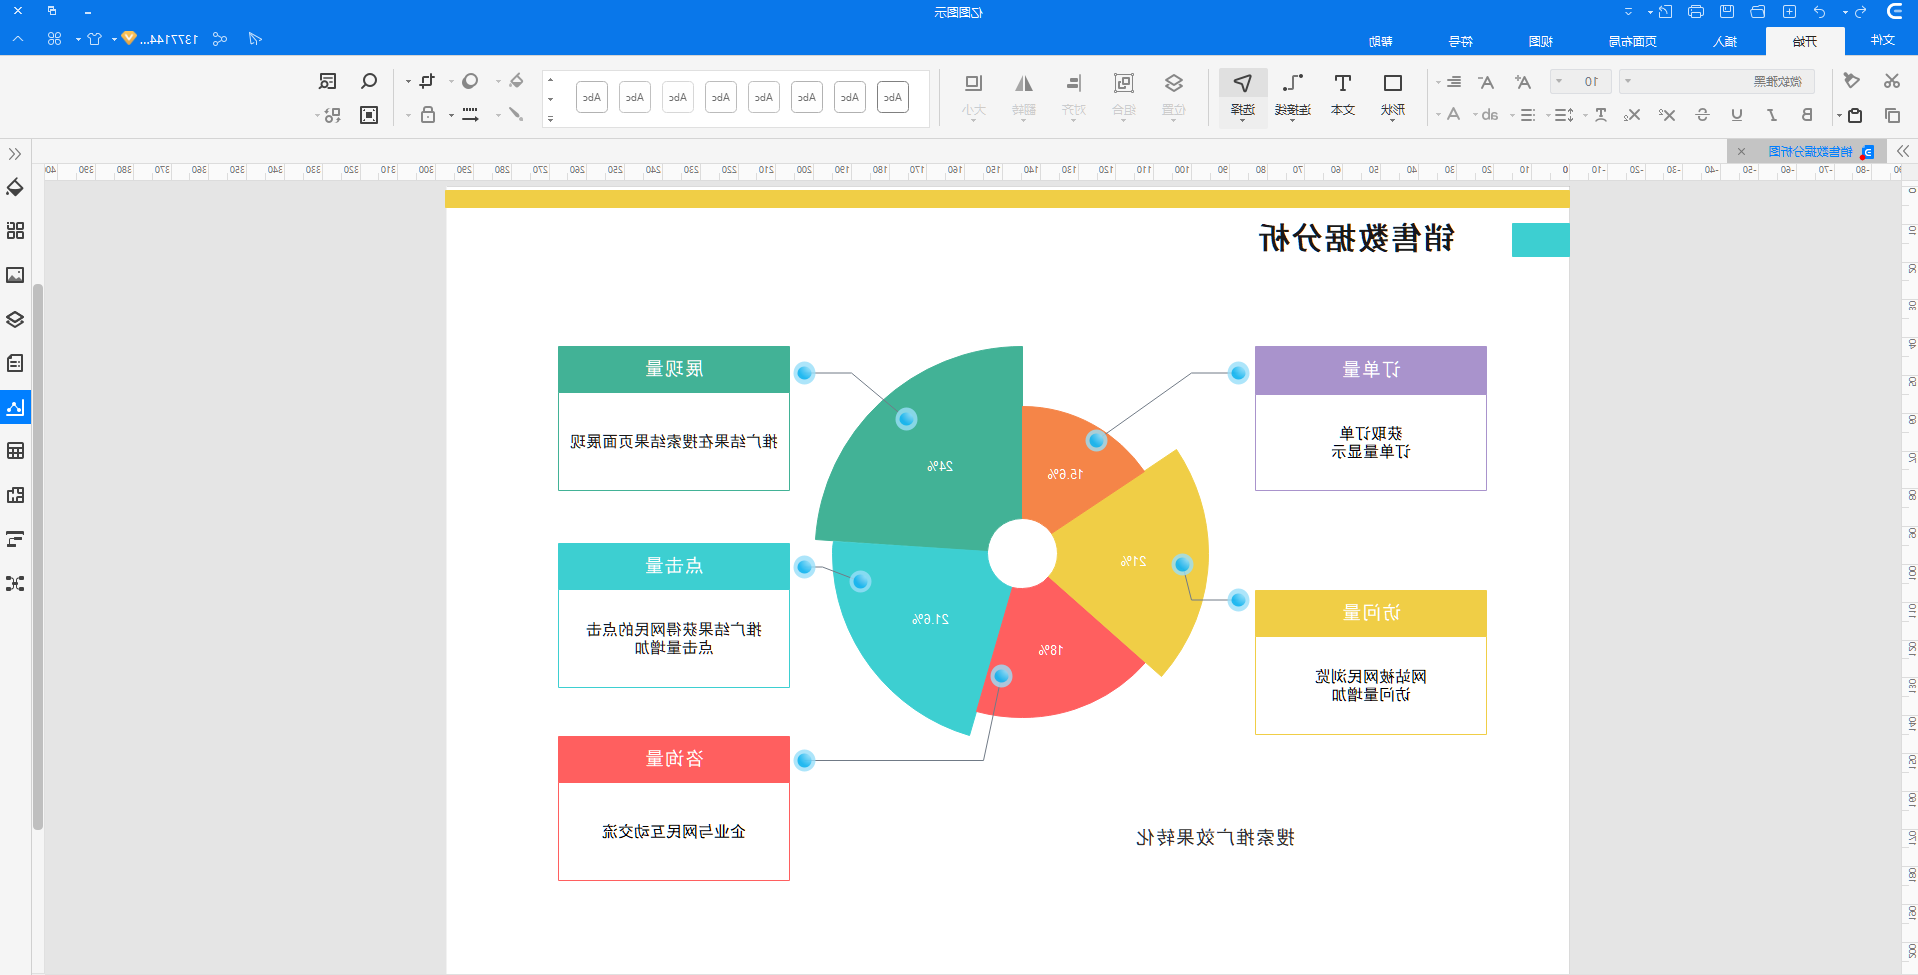Select the green 展现量 header box
This screenshot has height=975, width=1918.
(674, 369)
